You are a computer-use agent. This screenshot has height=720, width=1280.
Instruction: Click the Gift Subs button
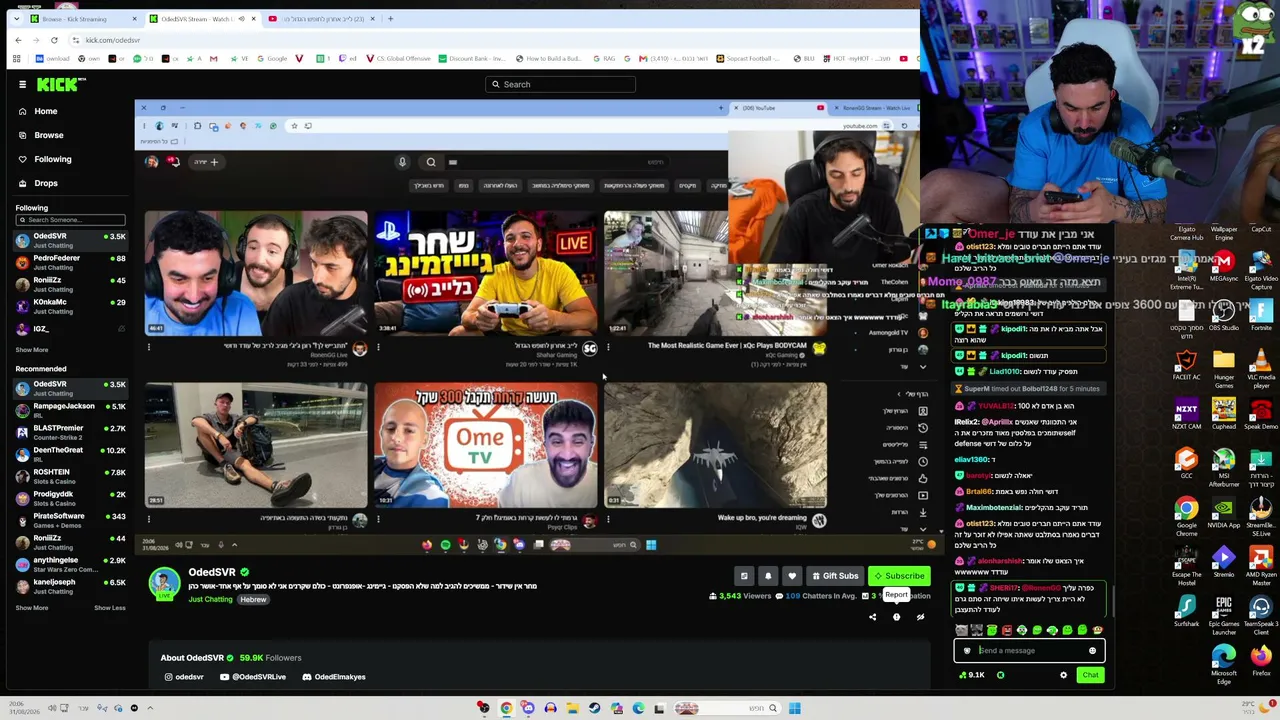pos(835,576)
